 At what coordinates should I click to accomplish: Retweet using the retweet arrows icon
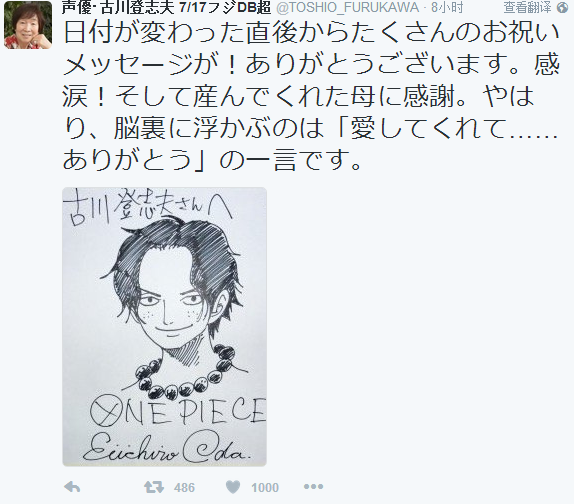click(154, 487)
